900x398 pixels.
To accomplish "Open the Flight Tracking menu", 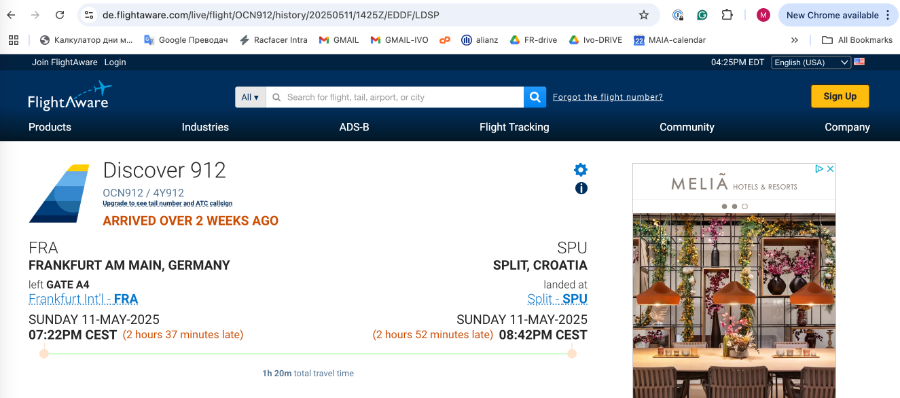I will tap(514, 127).
